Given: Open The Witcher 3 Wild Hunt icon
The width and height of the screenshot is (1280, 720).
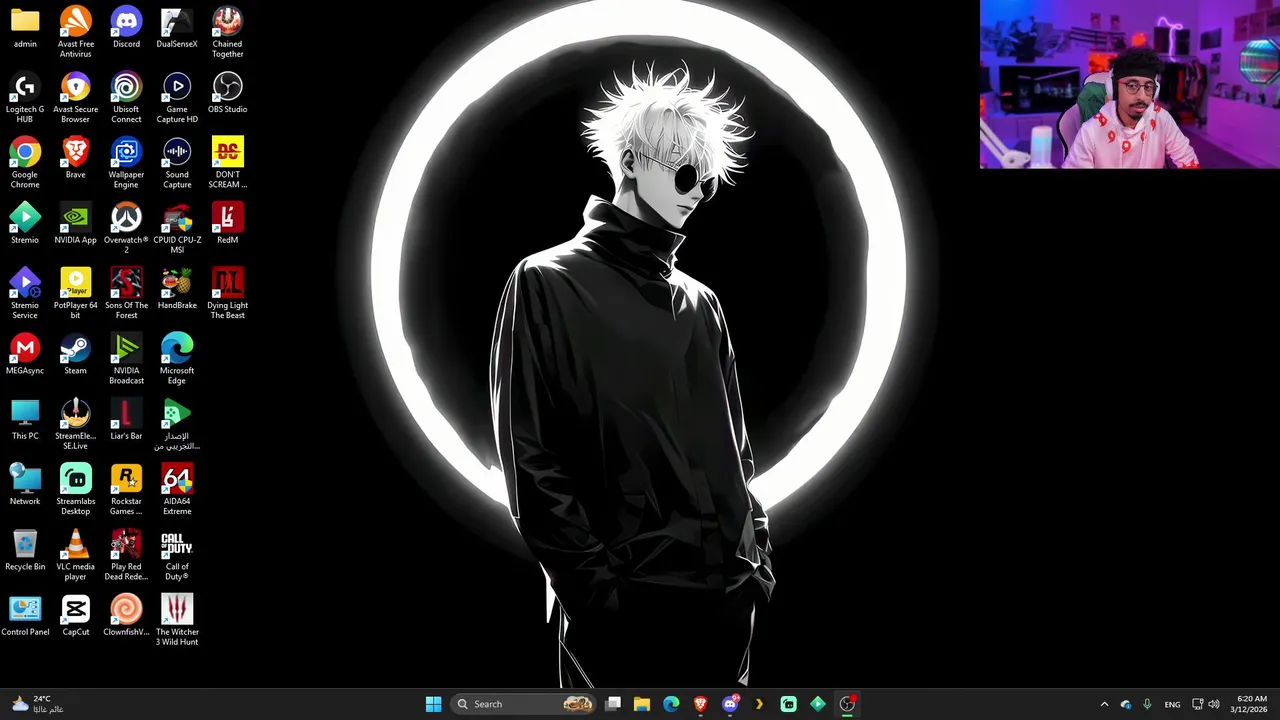Looking at the screenshot, I should [x=177, y=620].
